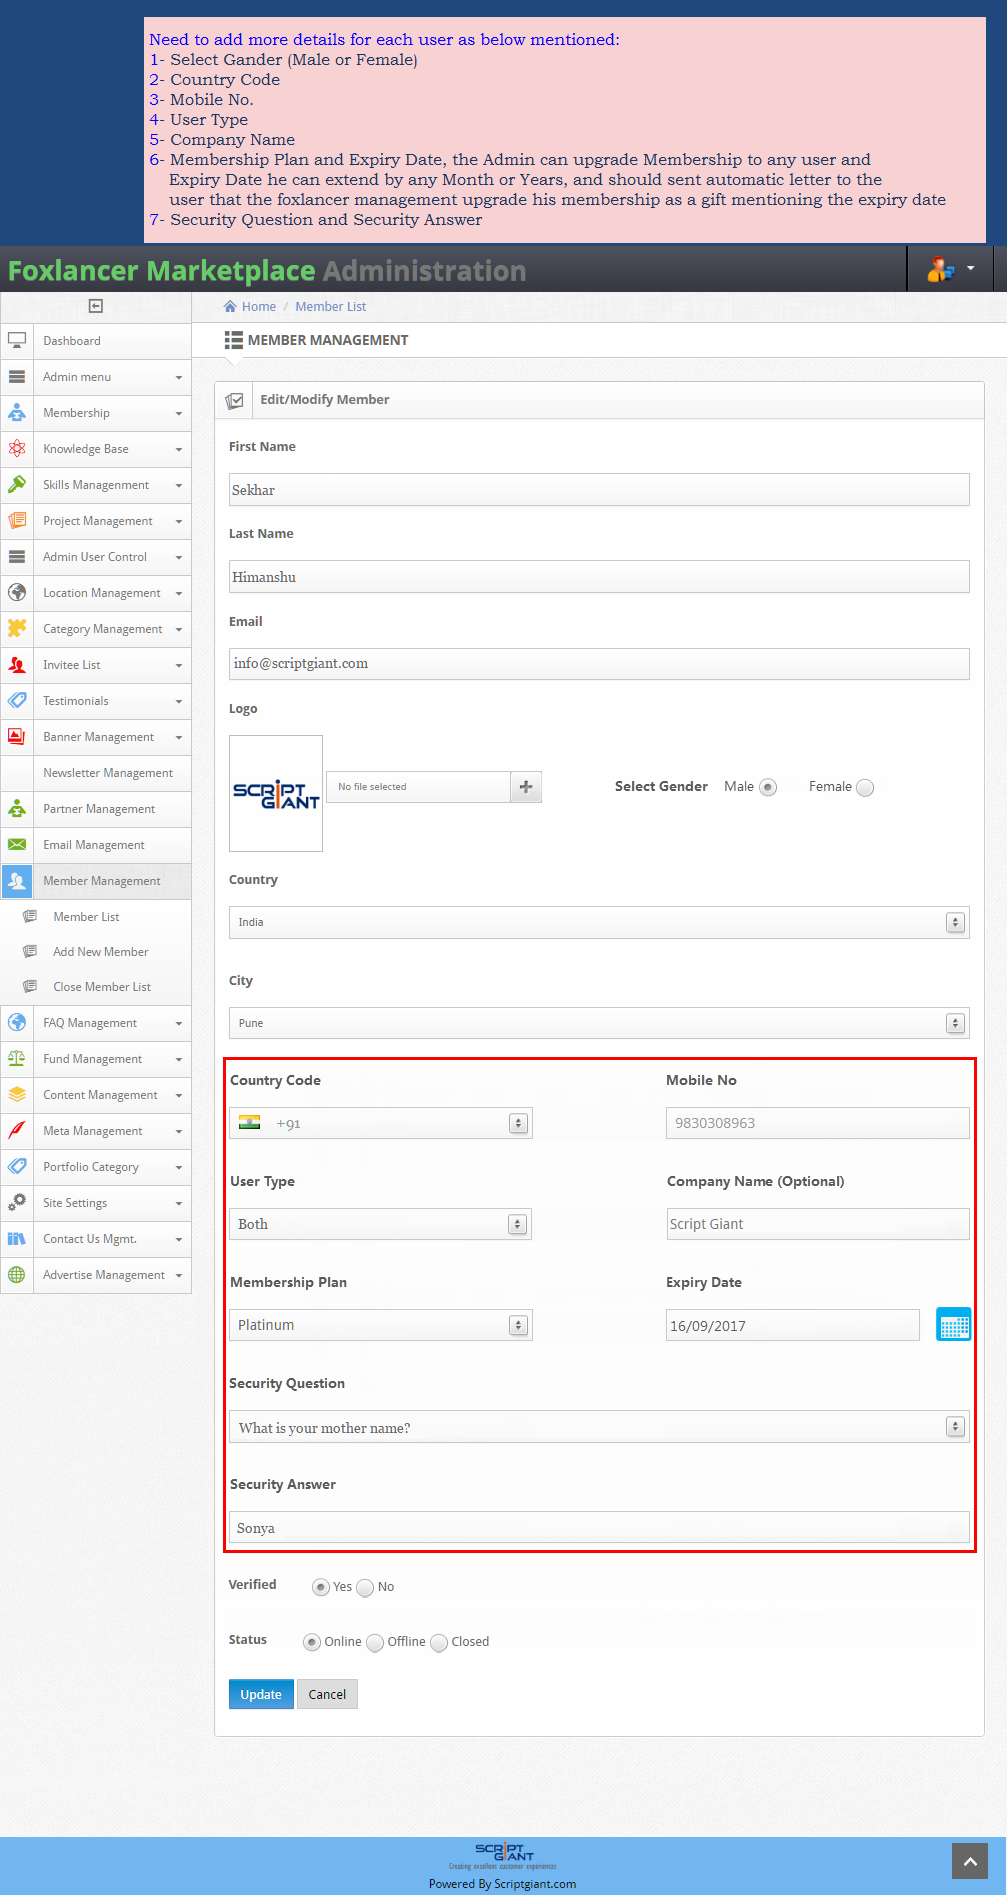Click the Dashboard monitor icon

click(x=17, y=341)
